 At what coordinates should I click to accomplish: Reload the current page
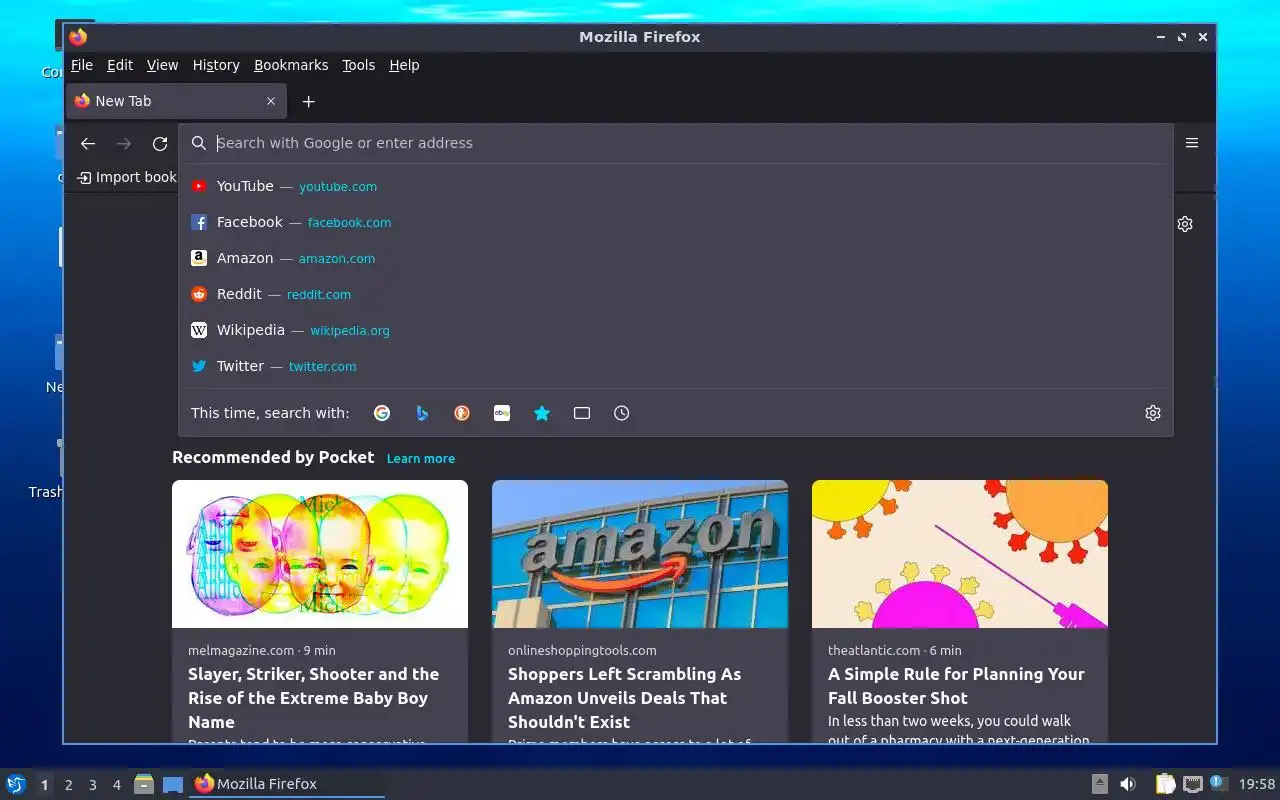(160, 143)
